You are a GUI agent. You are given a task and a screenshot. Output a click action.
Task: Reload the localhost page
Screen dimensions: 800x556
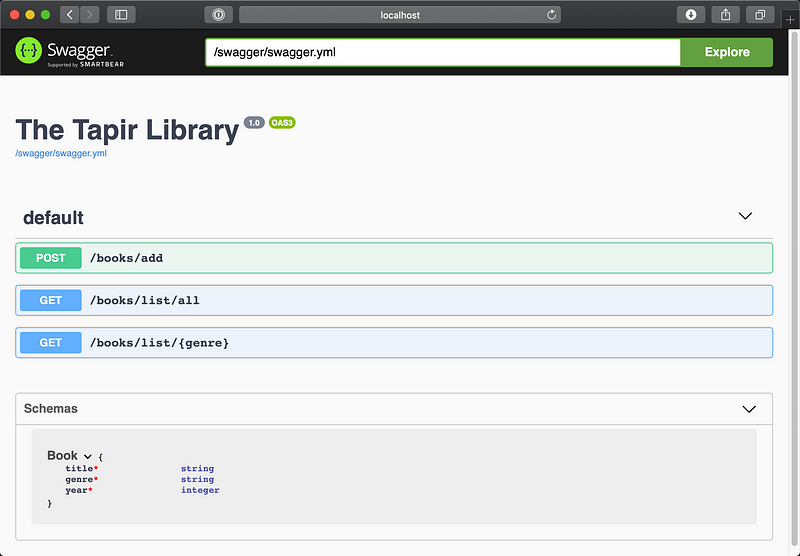(x=552, y=15)
